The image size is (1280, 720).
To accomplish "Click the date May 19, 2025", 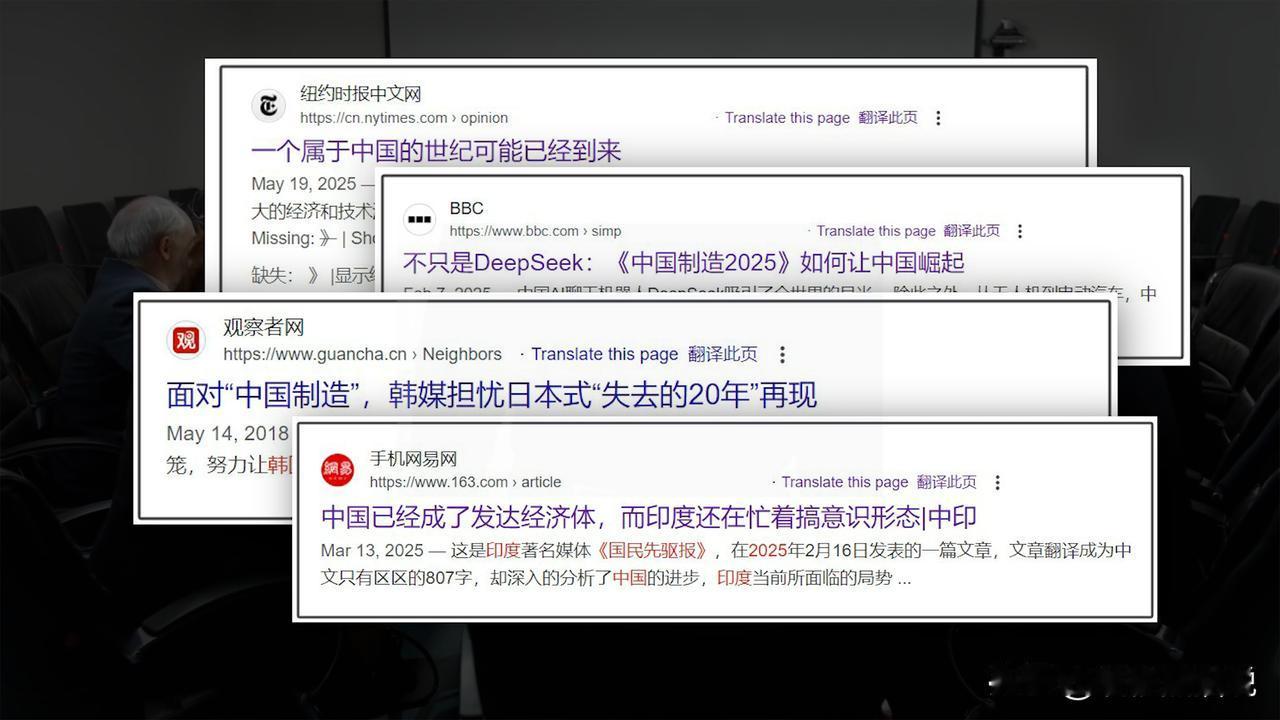I will pyautogui.click(x=304, y=184).
